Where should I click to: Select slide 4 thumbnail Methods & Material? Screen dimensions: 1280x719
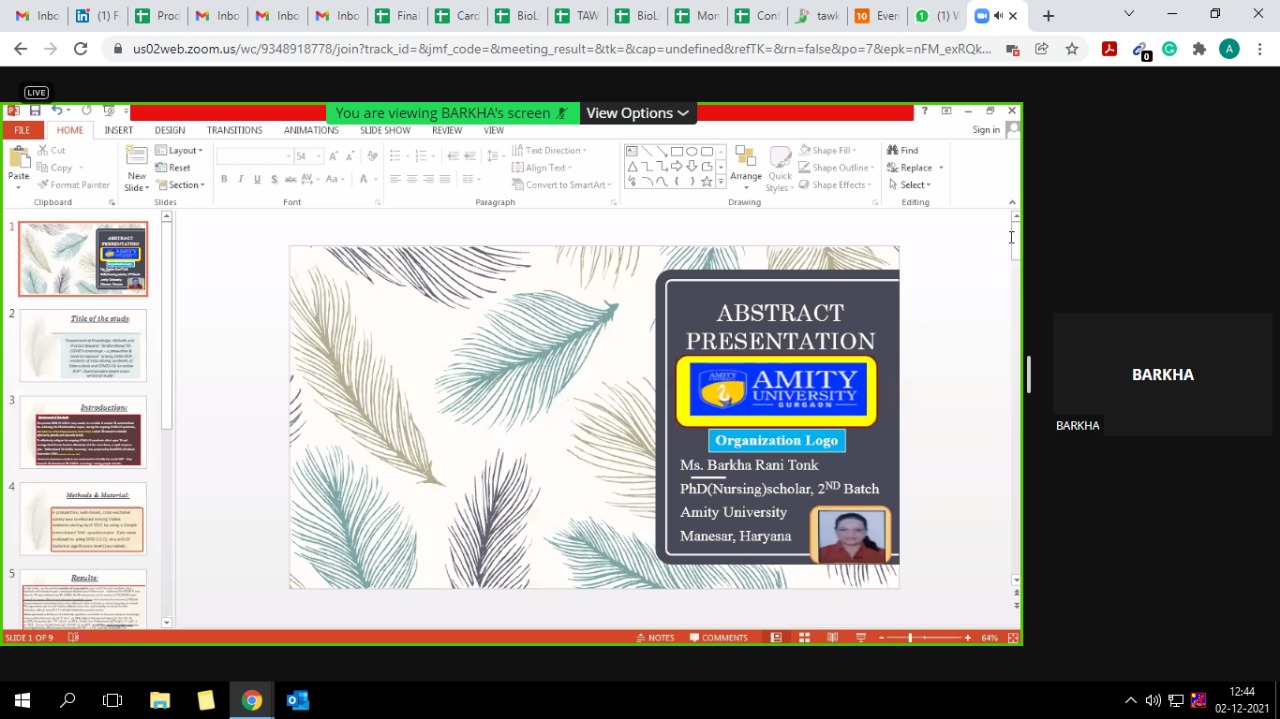point(83,519)
